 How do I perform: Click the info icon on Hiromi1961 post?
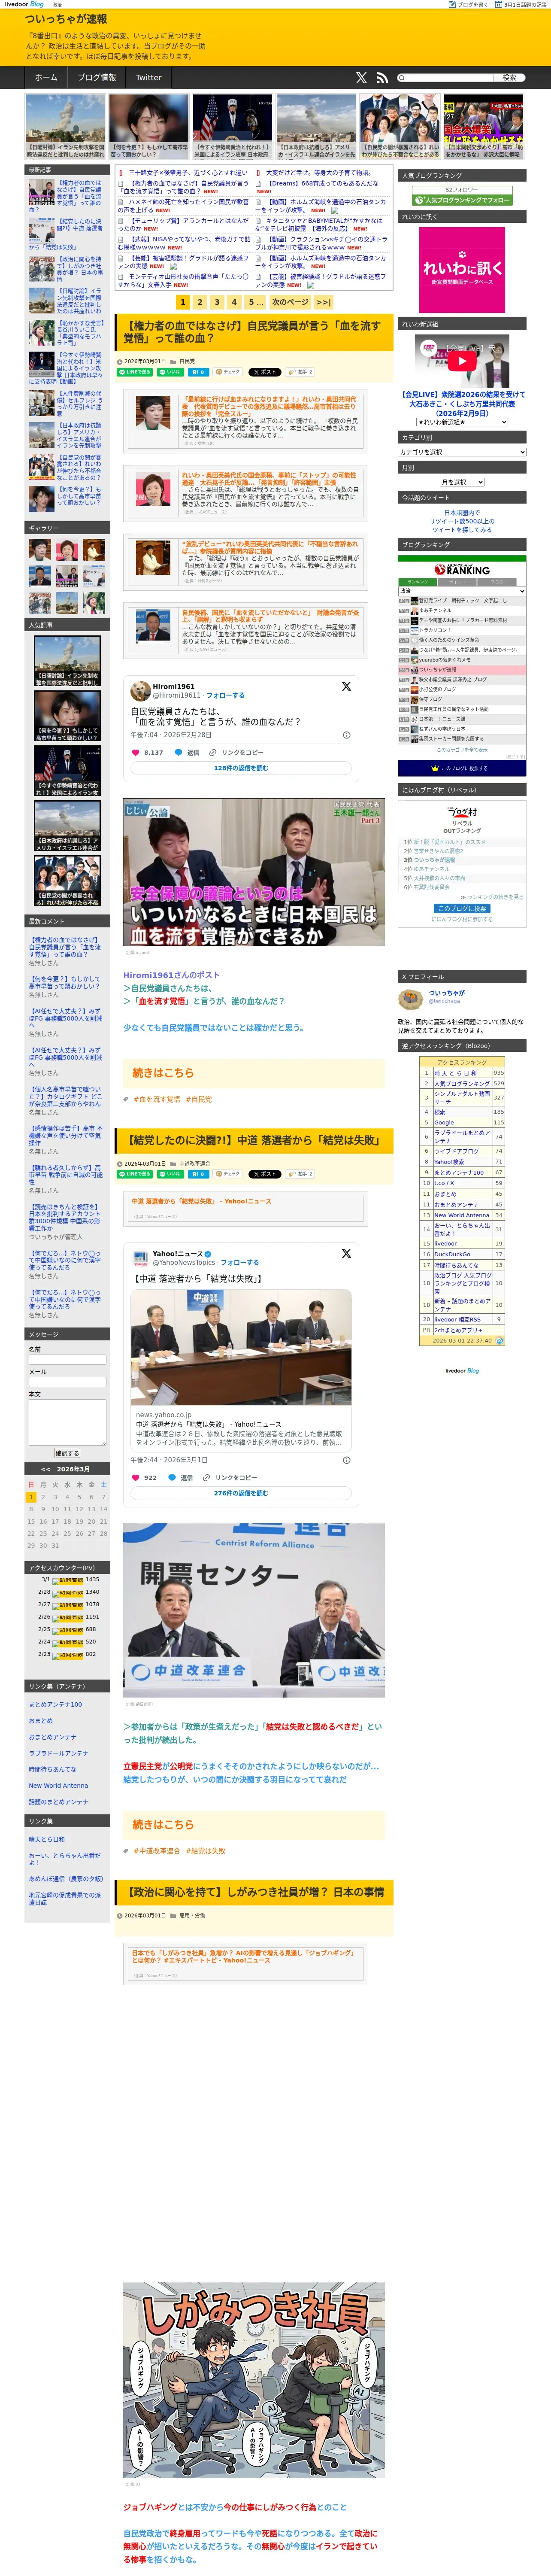(347, 735)
